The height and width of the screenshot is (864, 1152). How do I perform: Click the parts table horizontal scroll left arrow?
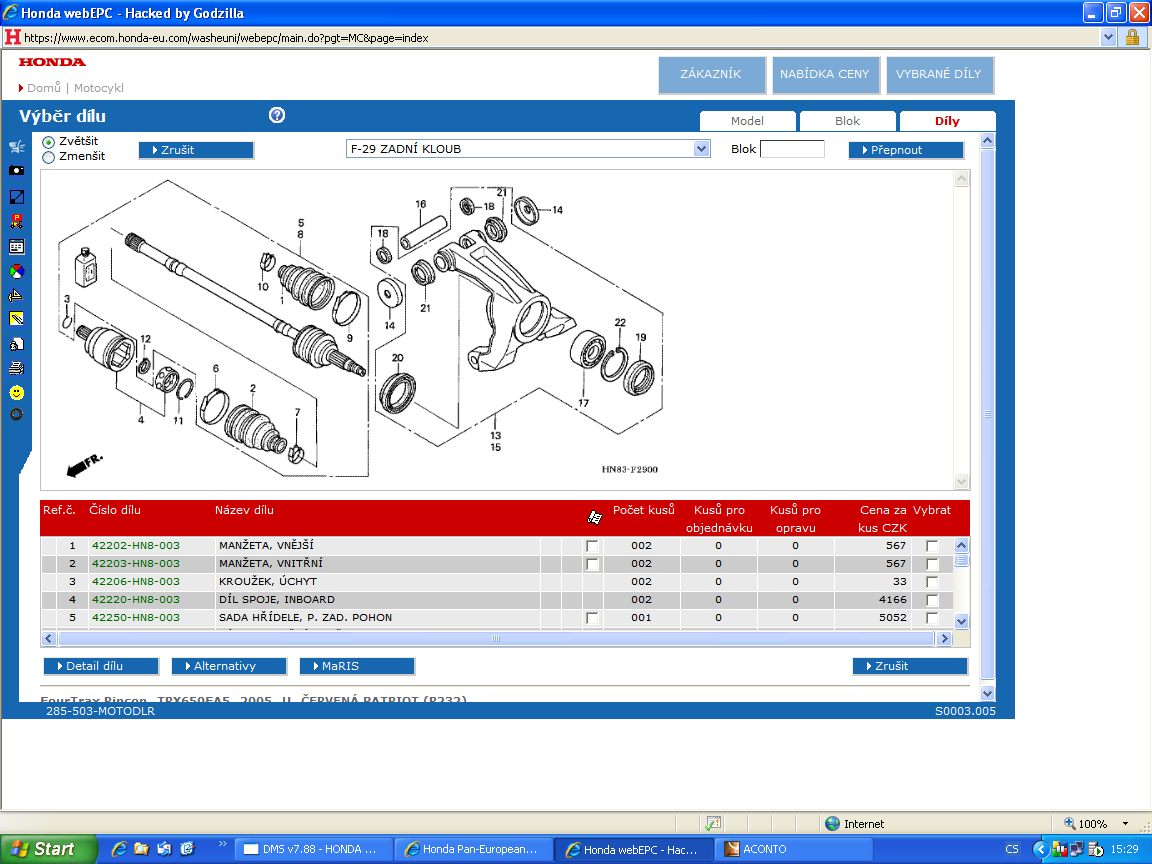tap(48, 638)
